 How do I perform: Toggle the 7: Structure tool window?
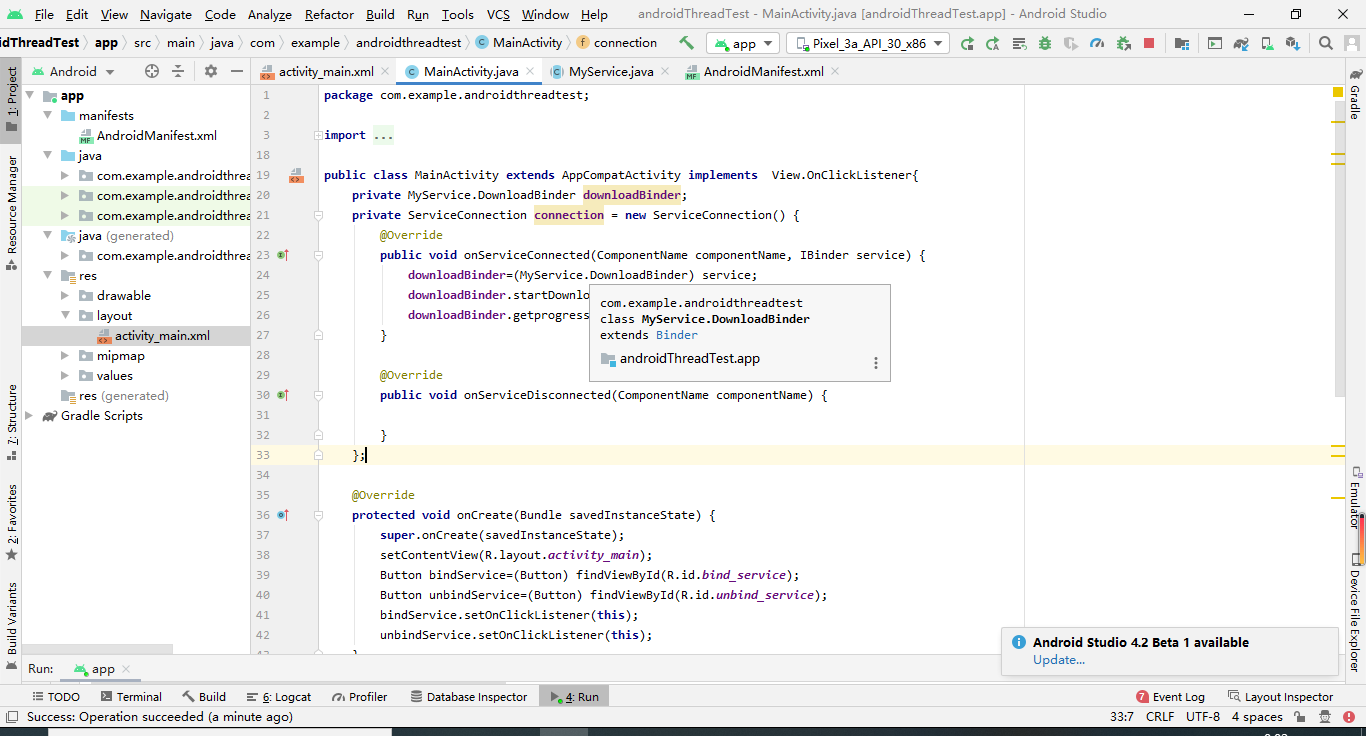point(11,422)
